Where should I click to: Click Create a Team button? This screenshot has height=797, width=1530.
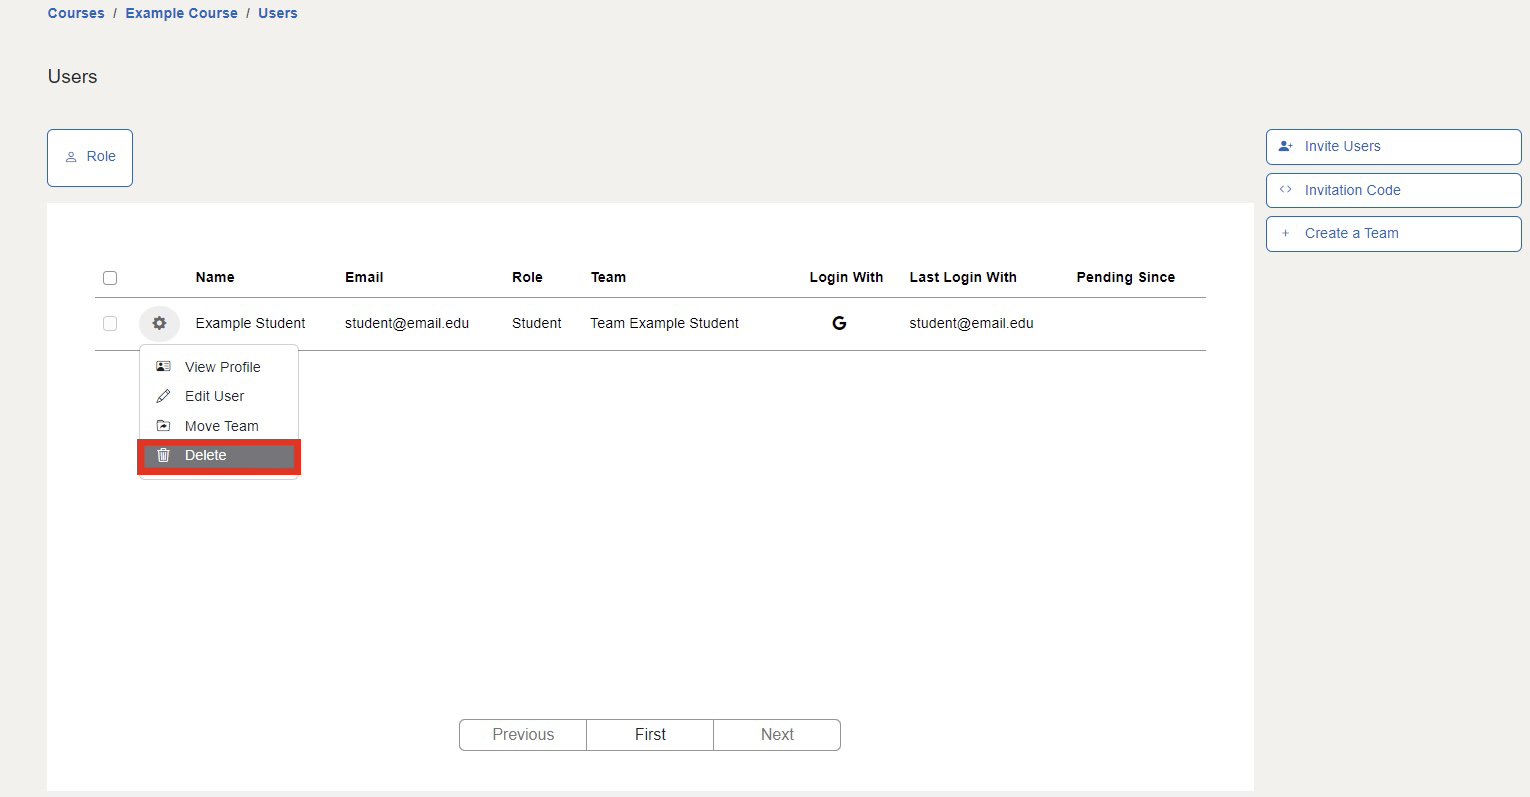[1393, 234]
